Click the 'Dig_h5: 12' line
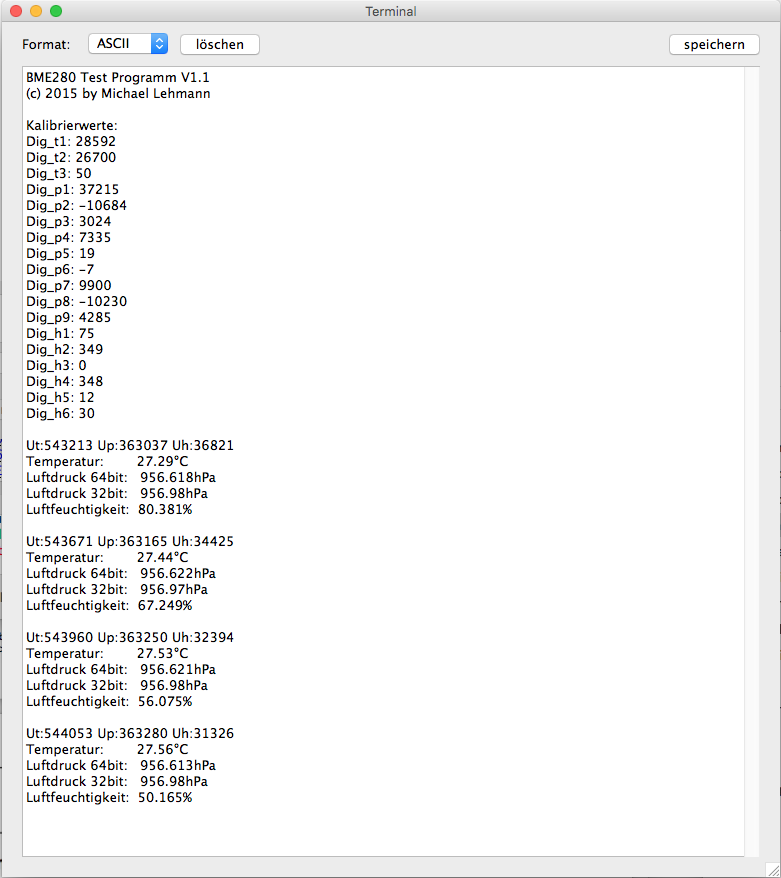Screen dimensions: 781x878 click(60, 398)
